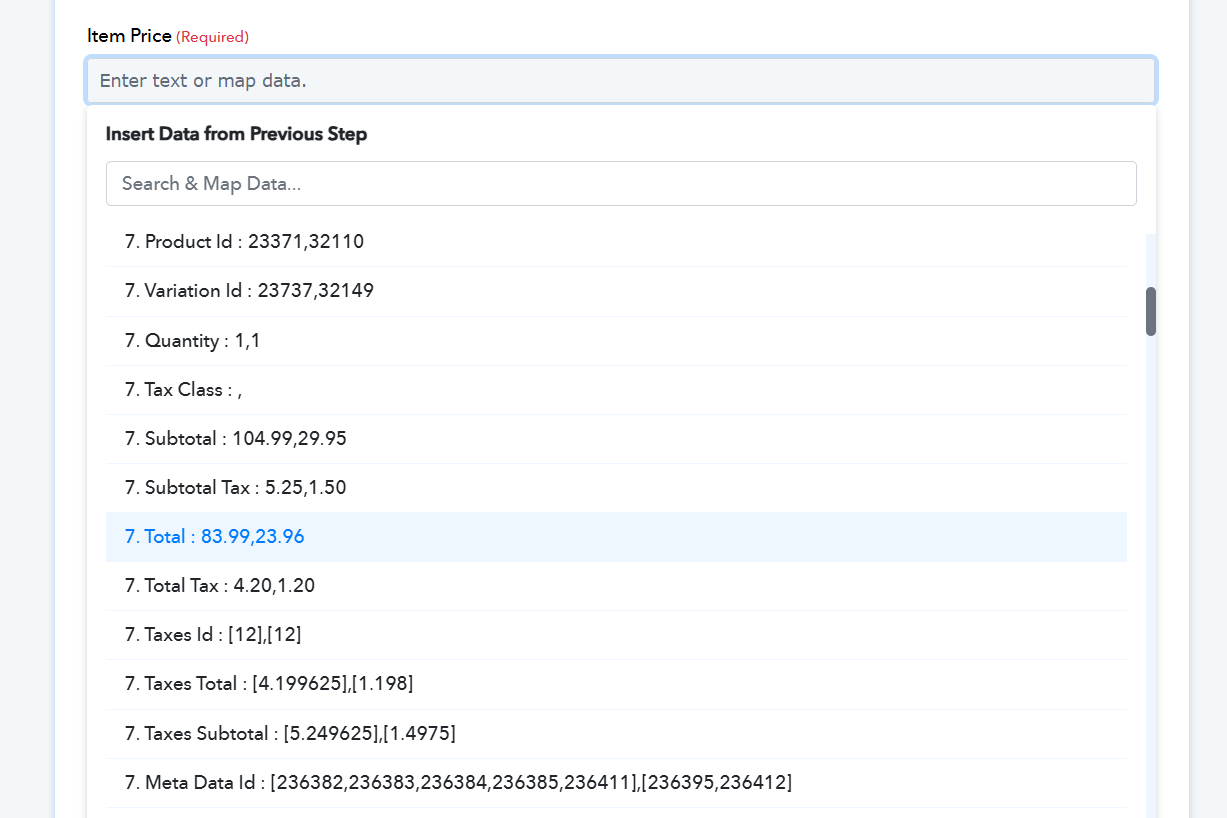Focus the Item Price input field
This screenshot has height=818, width=1227.
[x=621, y=80]
